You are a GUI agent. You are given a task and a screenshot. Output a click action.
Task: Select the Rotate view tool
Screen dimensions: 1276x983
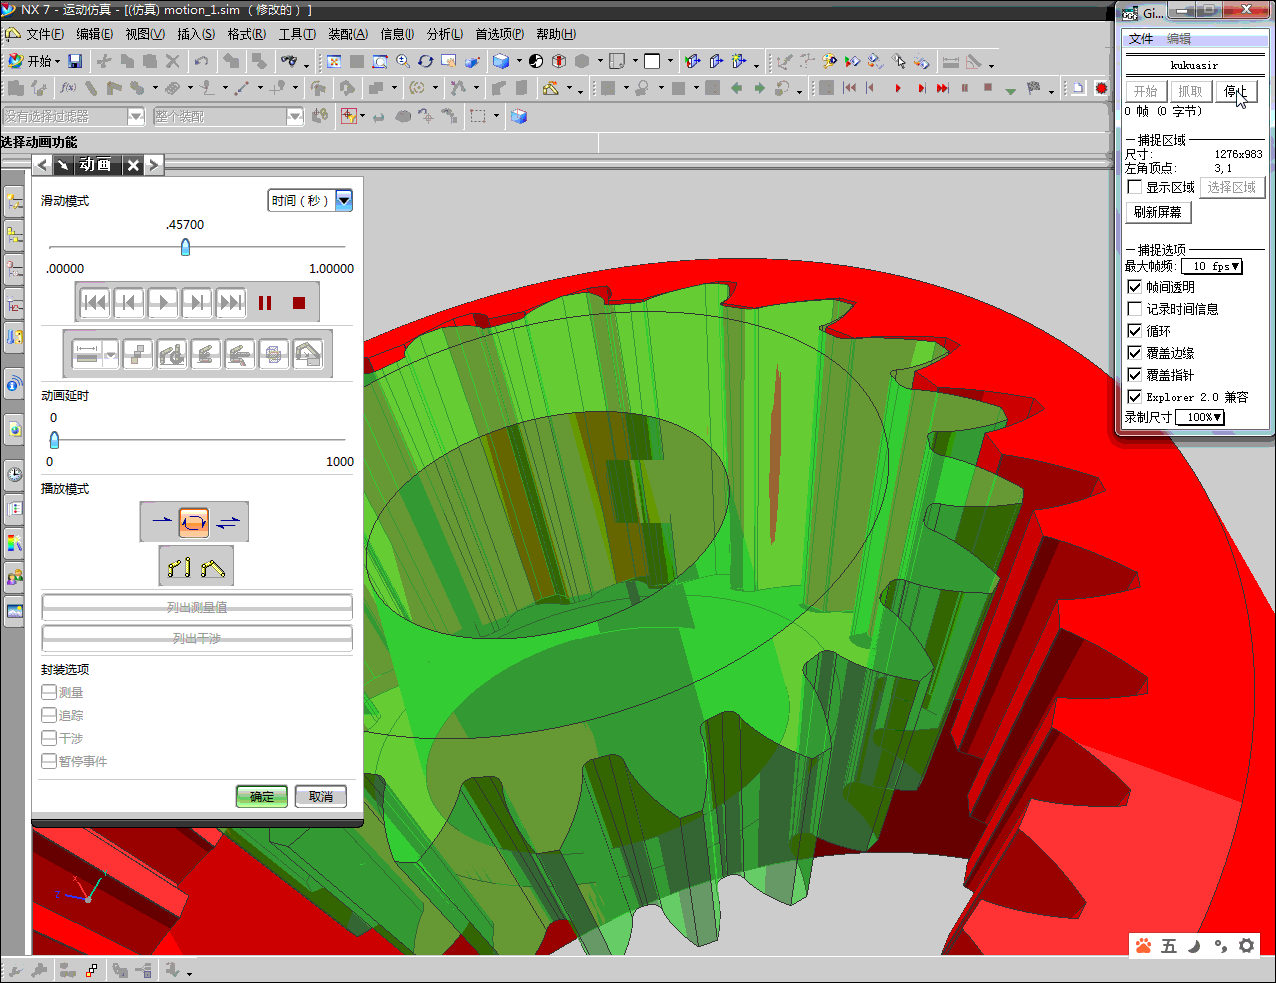pos(426,61)
